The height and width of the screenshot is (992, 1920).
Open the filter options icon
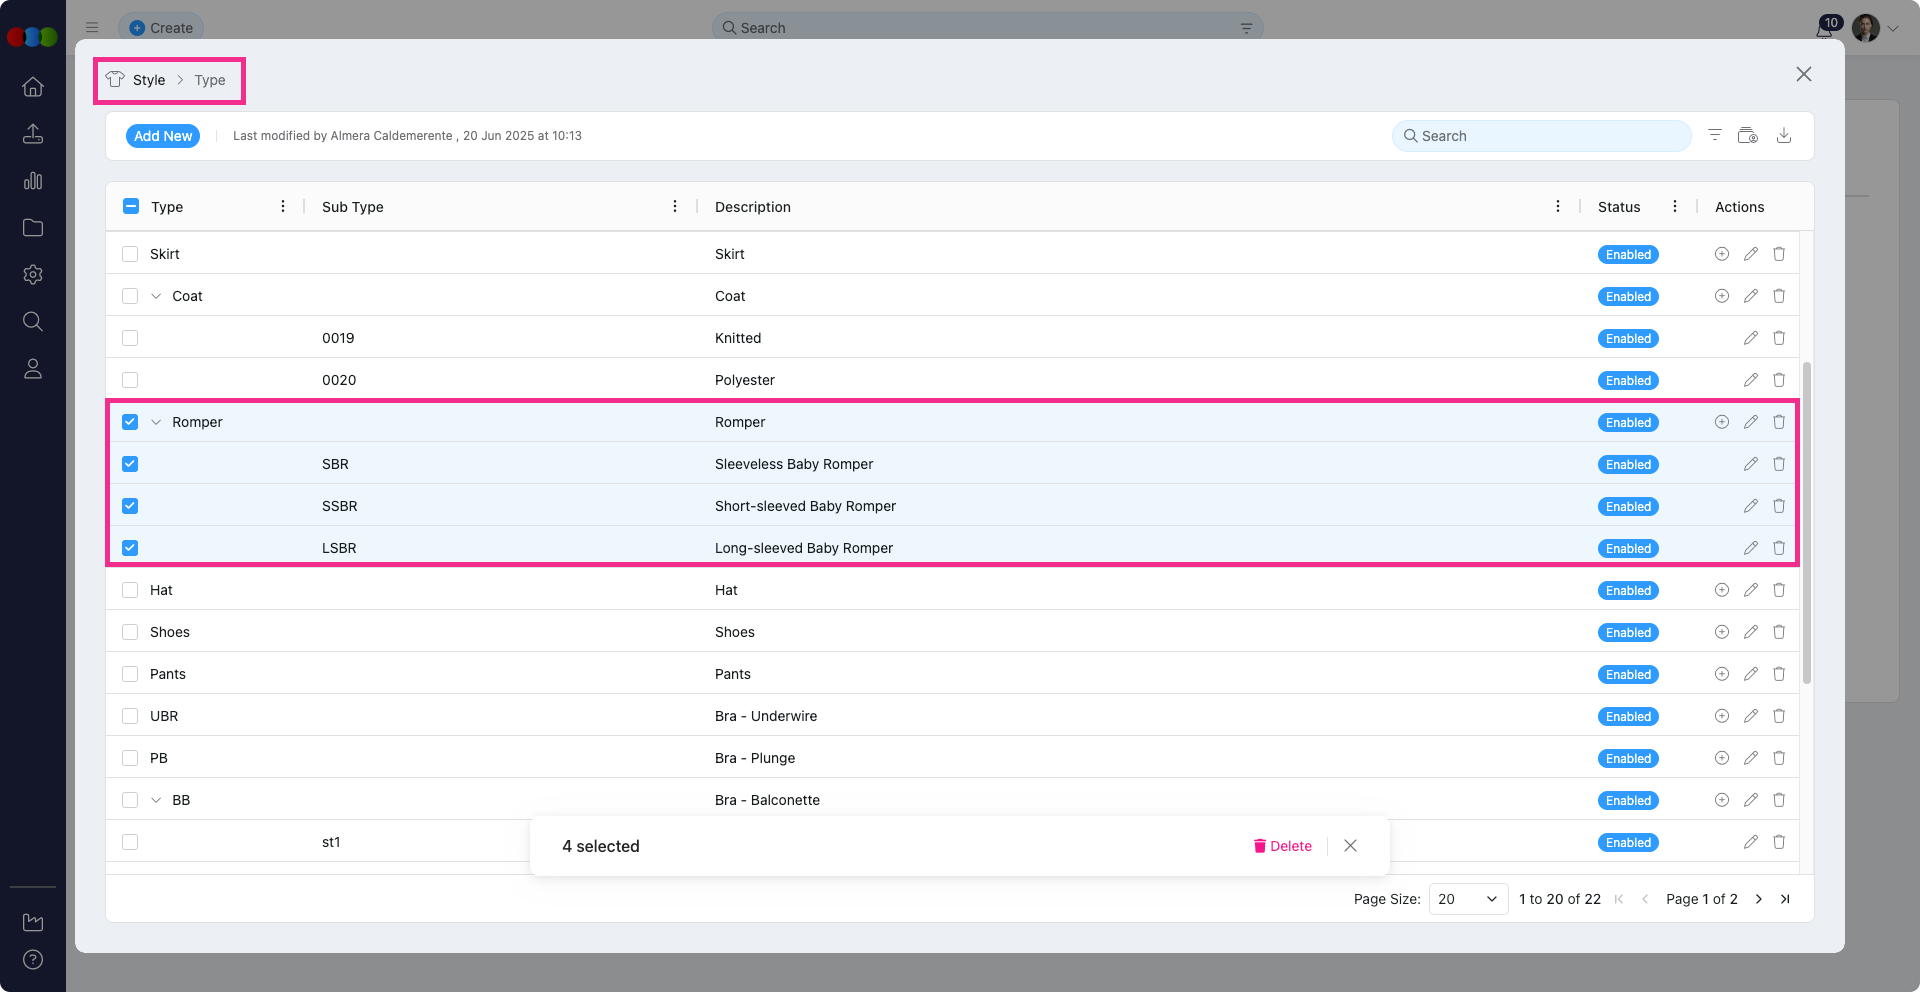1715,135
